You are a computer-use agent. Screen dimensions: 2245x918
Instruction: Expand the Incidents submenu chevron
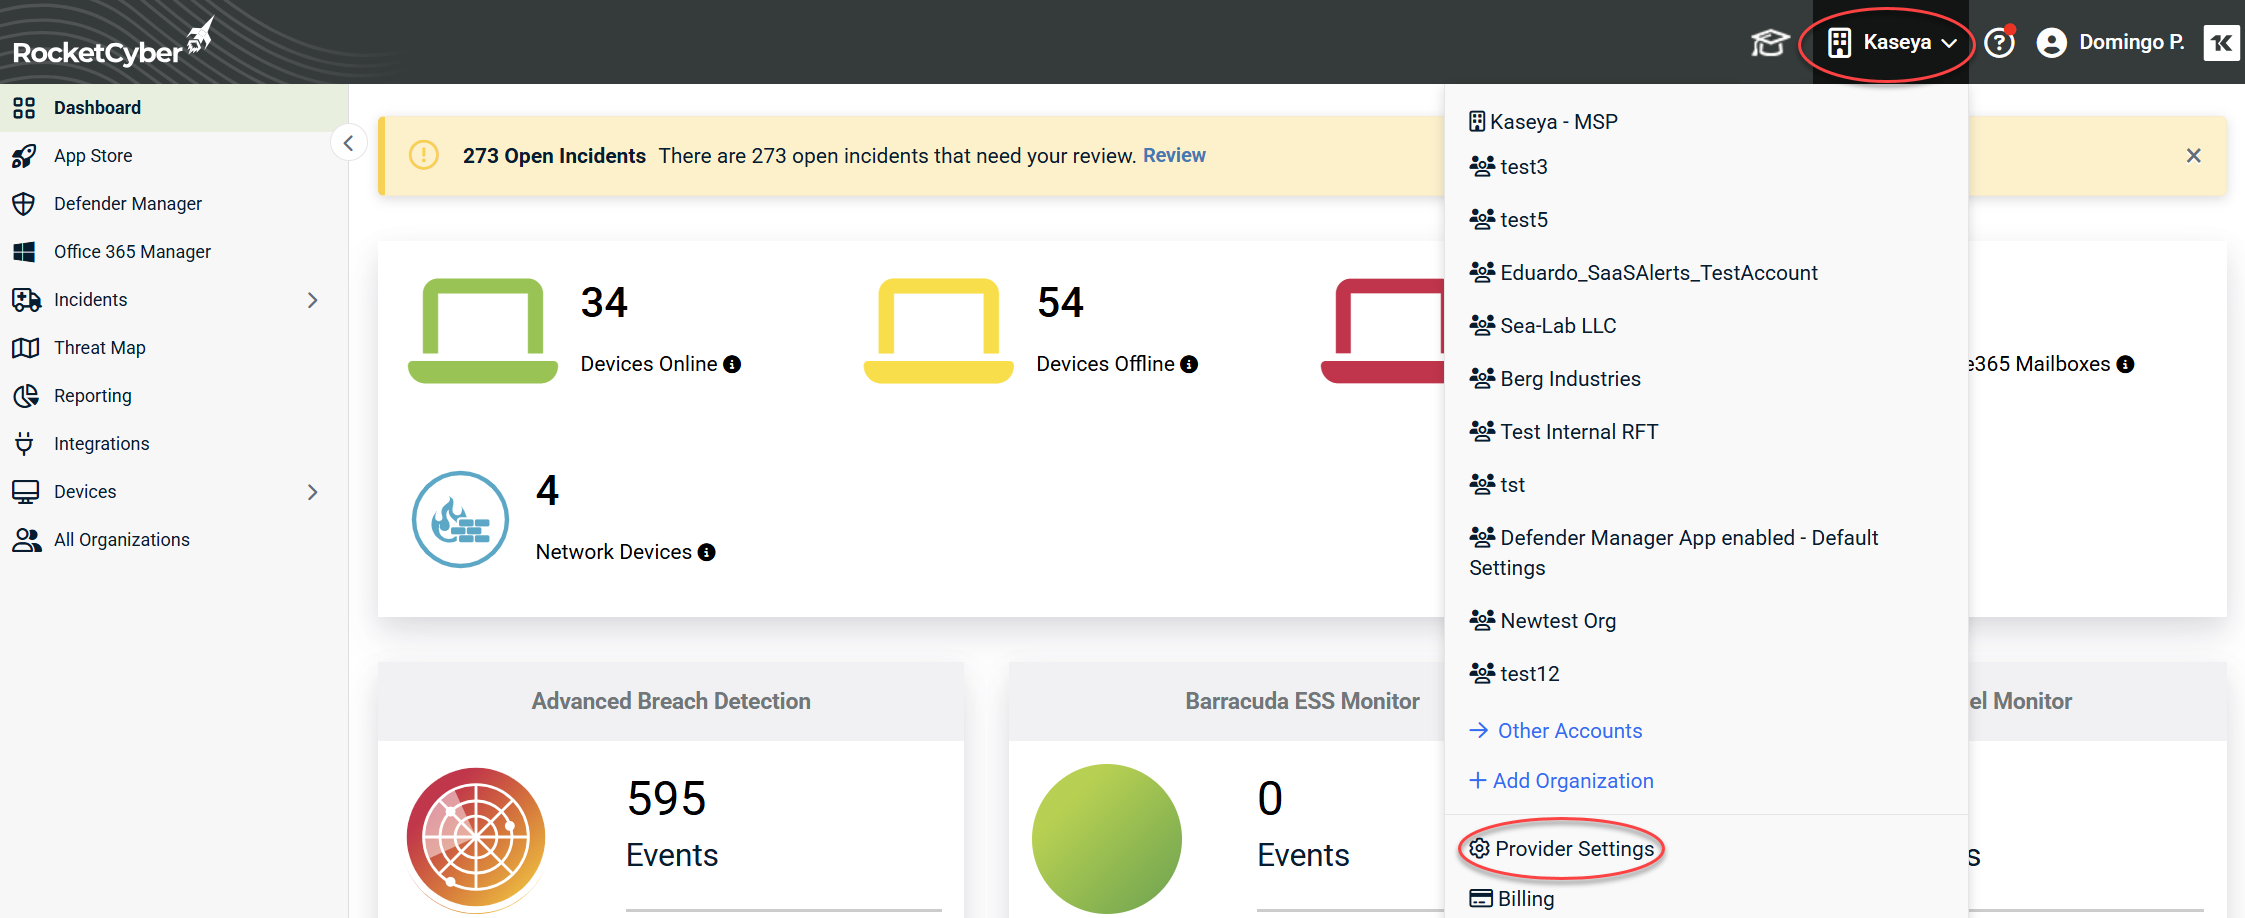tap(313, 300)
